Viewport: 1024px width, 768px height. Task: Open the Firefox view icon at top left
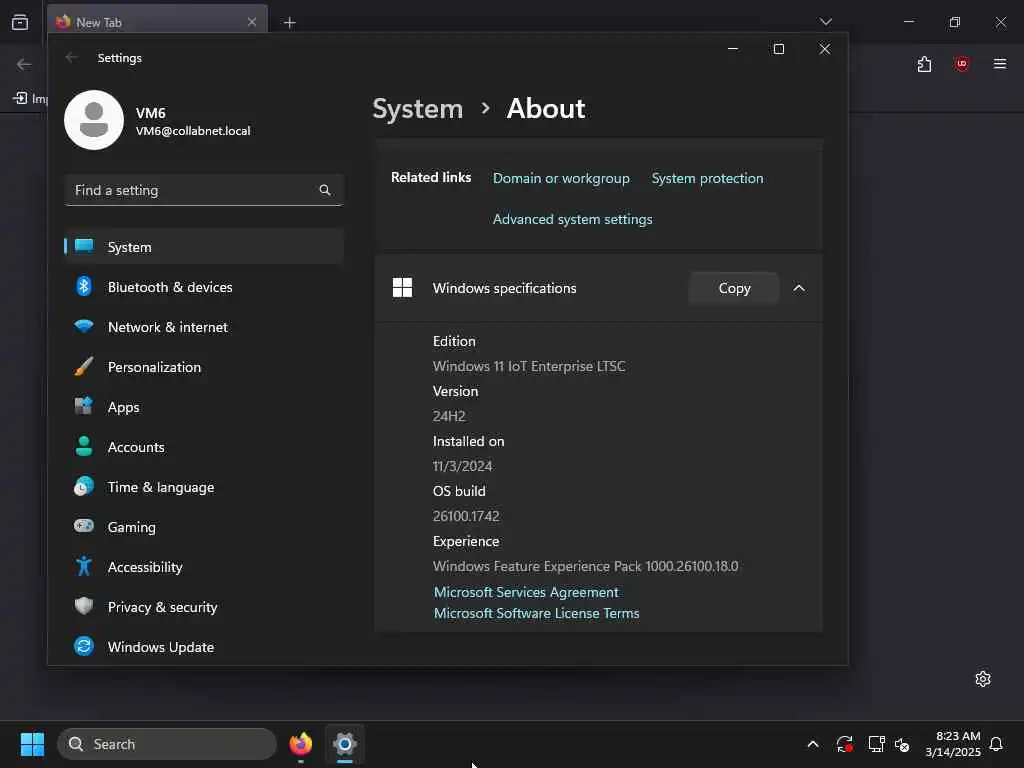click(x=20, y=22)
